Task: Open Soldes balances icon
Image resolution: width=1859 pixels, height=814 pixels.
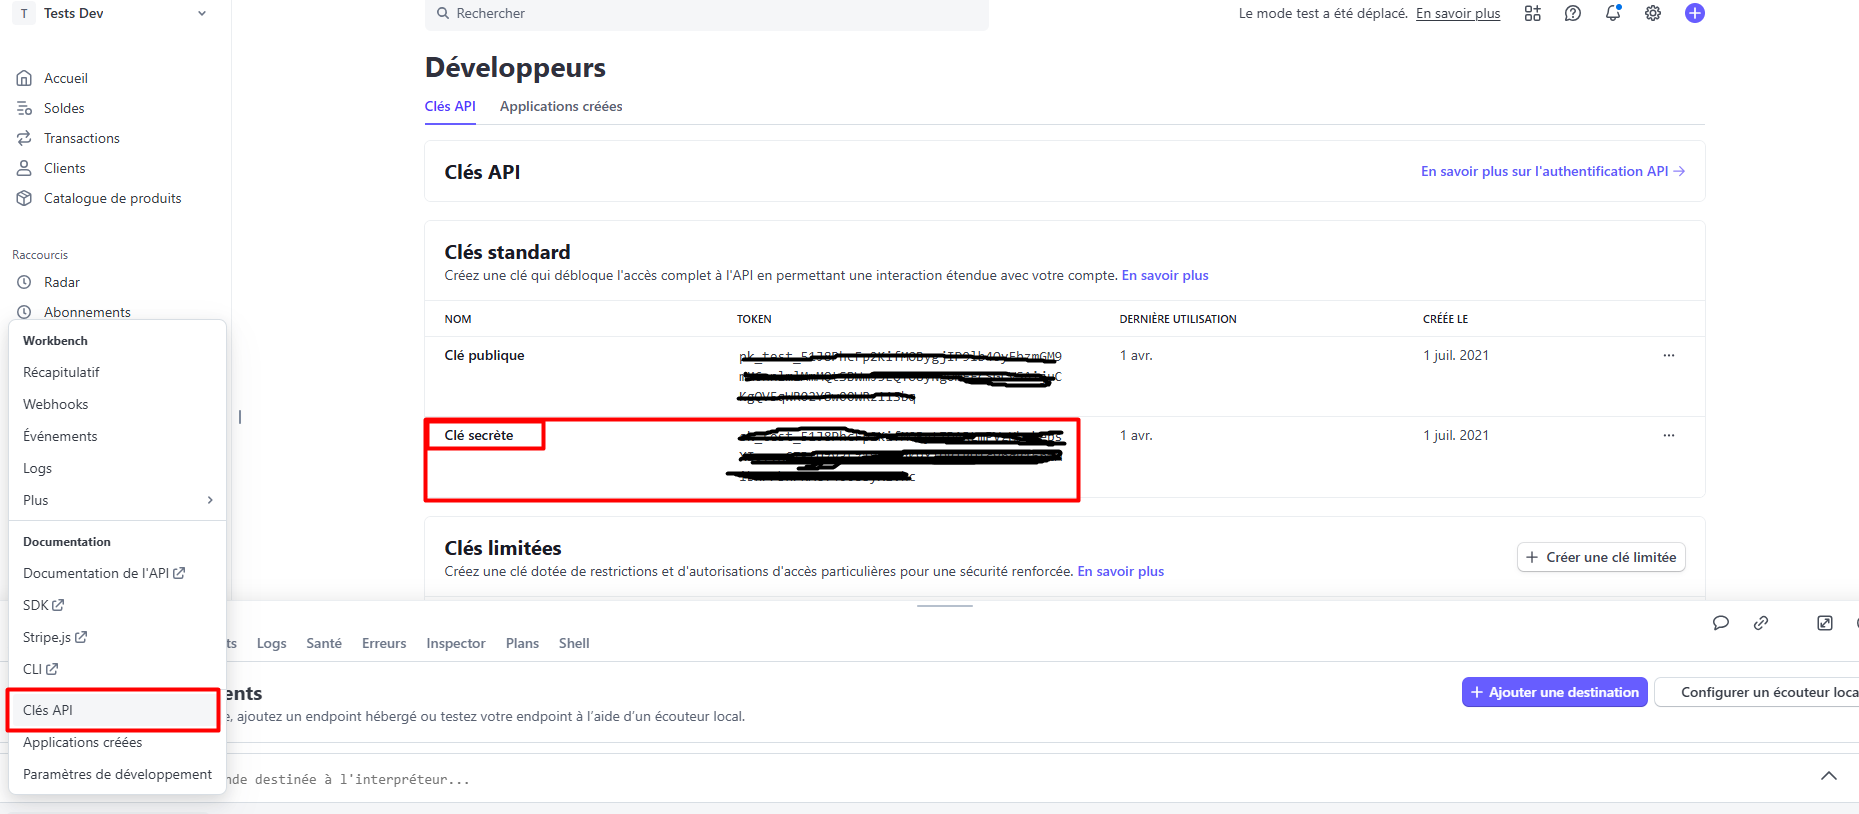Action: (24, 108)
